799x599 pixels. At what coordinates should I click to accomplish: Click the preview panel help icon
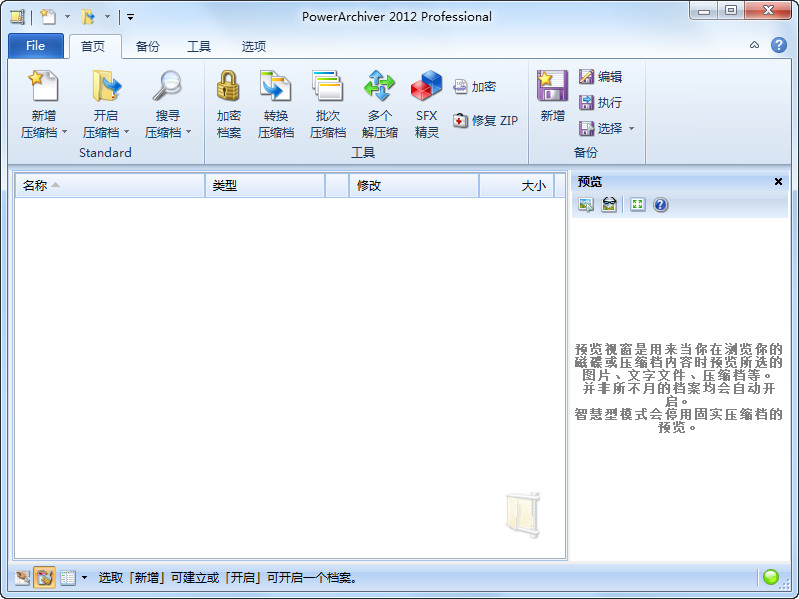pos(660,205)
